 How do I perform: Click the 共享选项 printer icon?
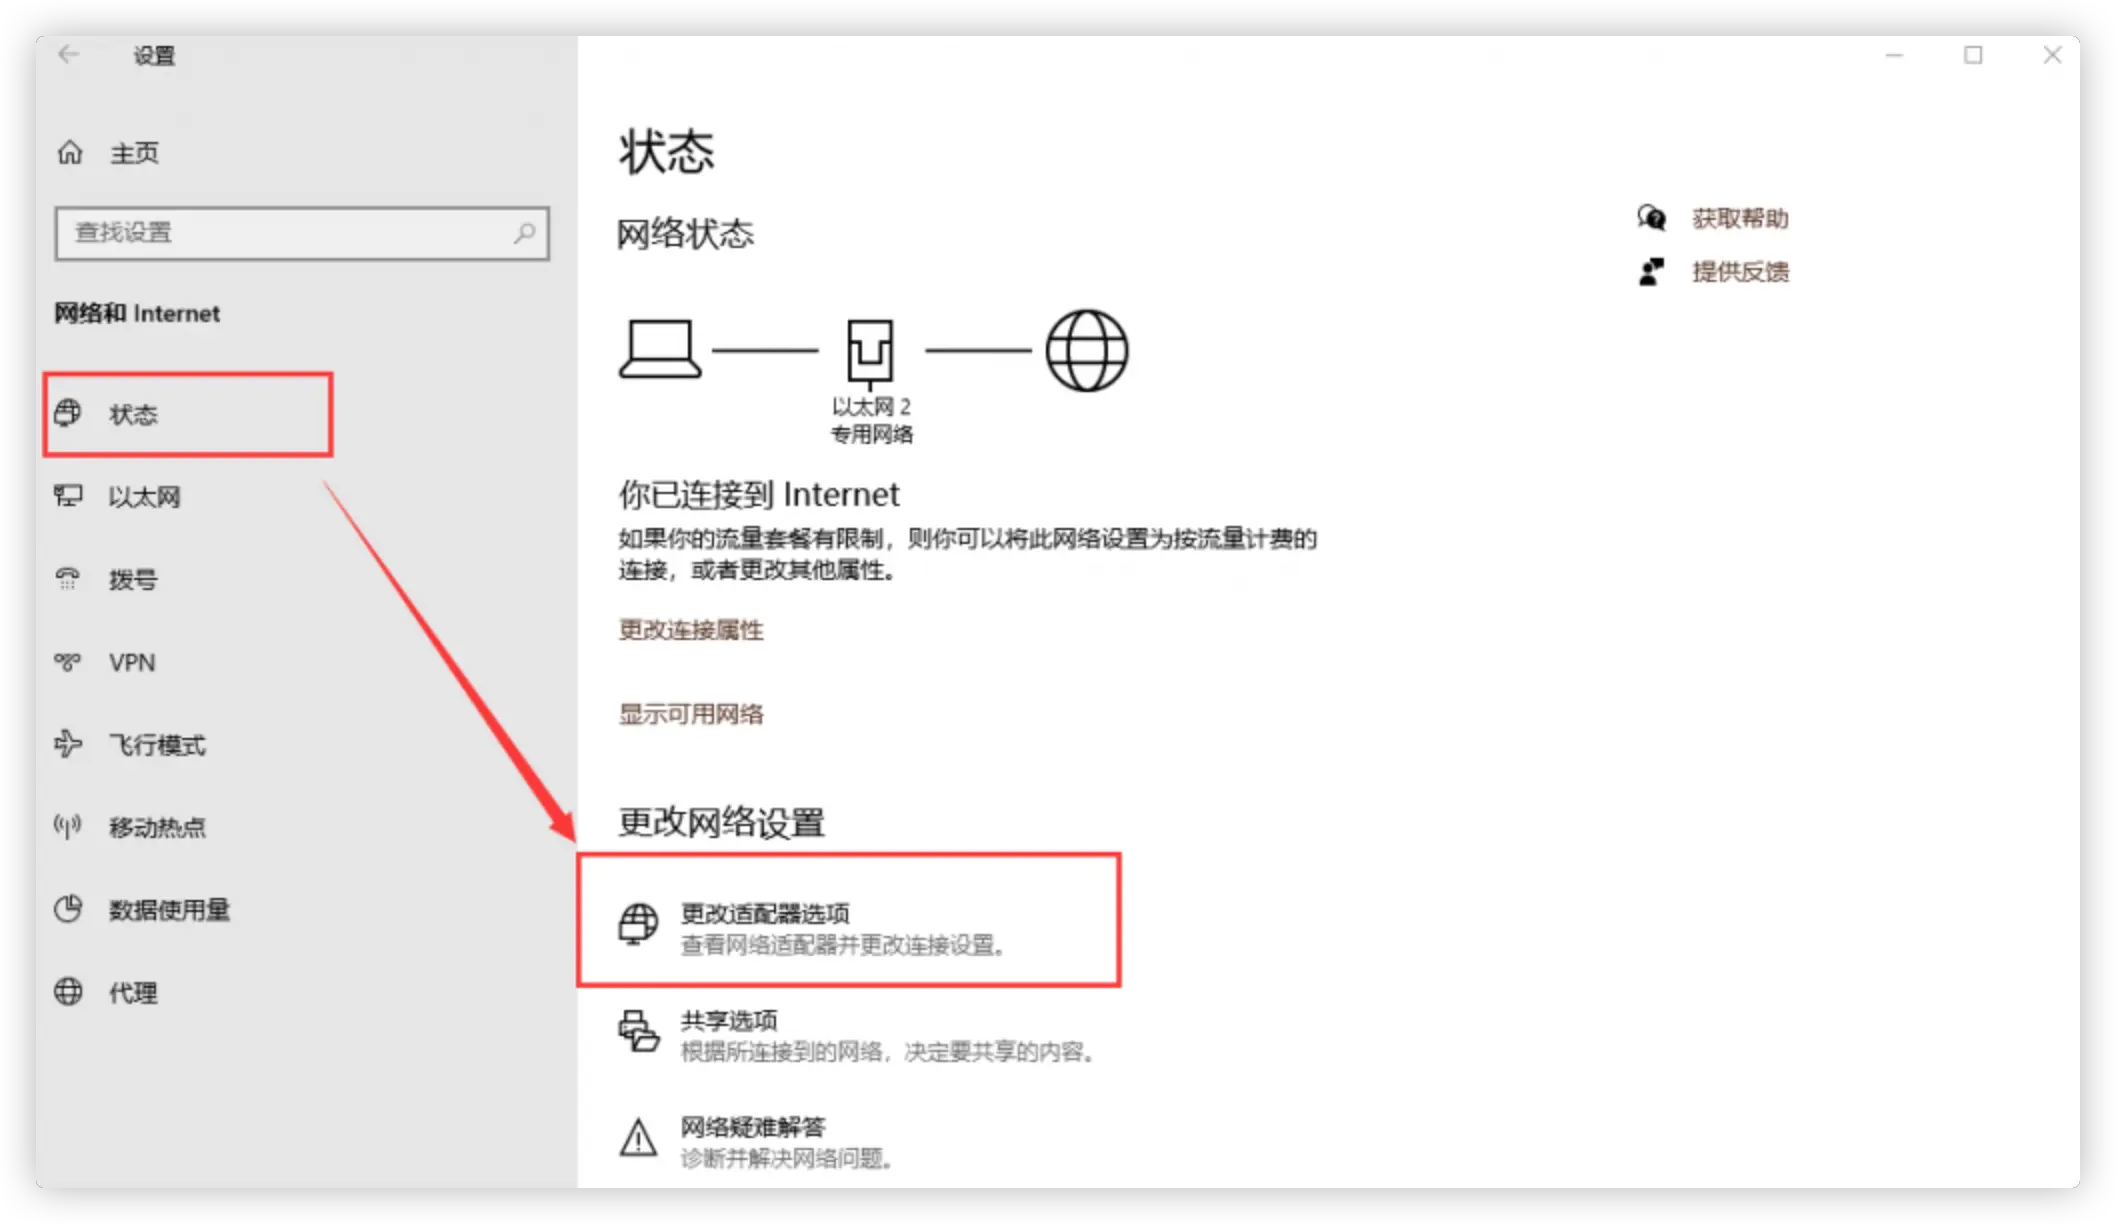[x=638, y=1031]
